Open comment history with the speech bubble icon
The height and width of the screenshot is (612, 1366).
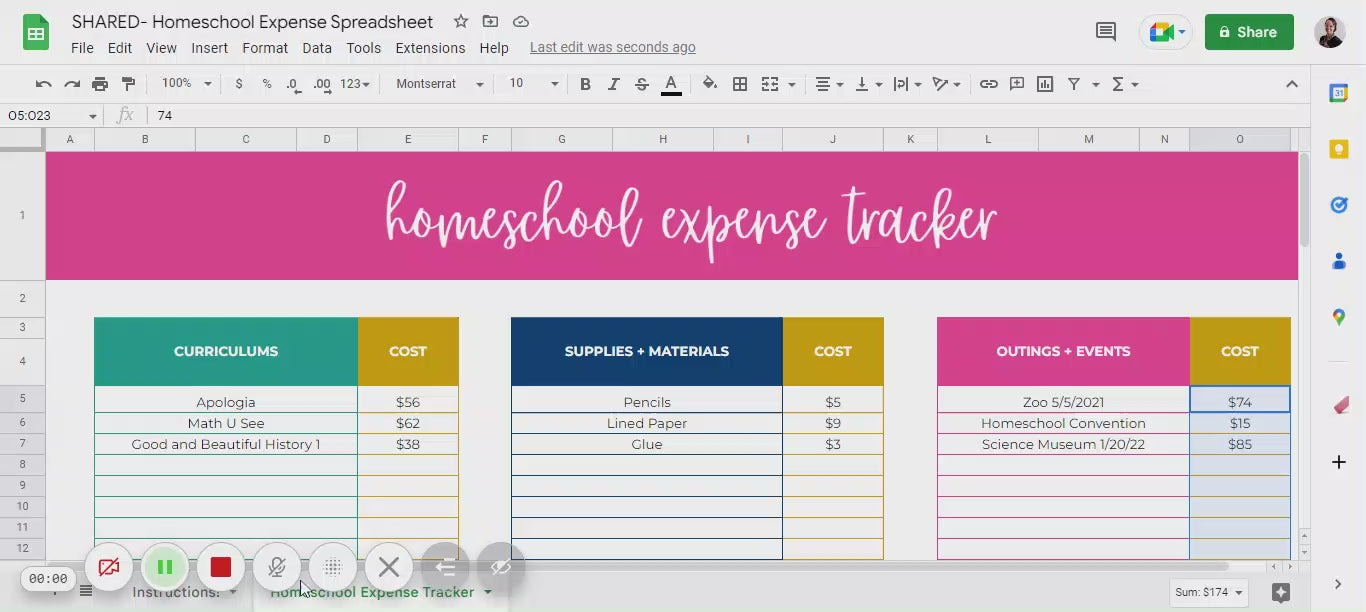[1105, 31]
